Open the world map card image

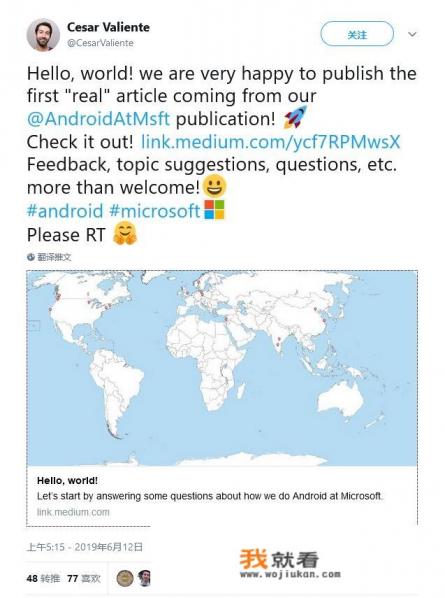coord(222,368)
